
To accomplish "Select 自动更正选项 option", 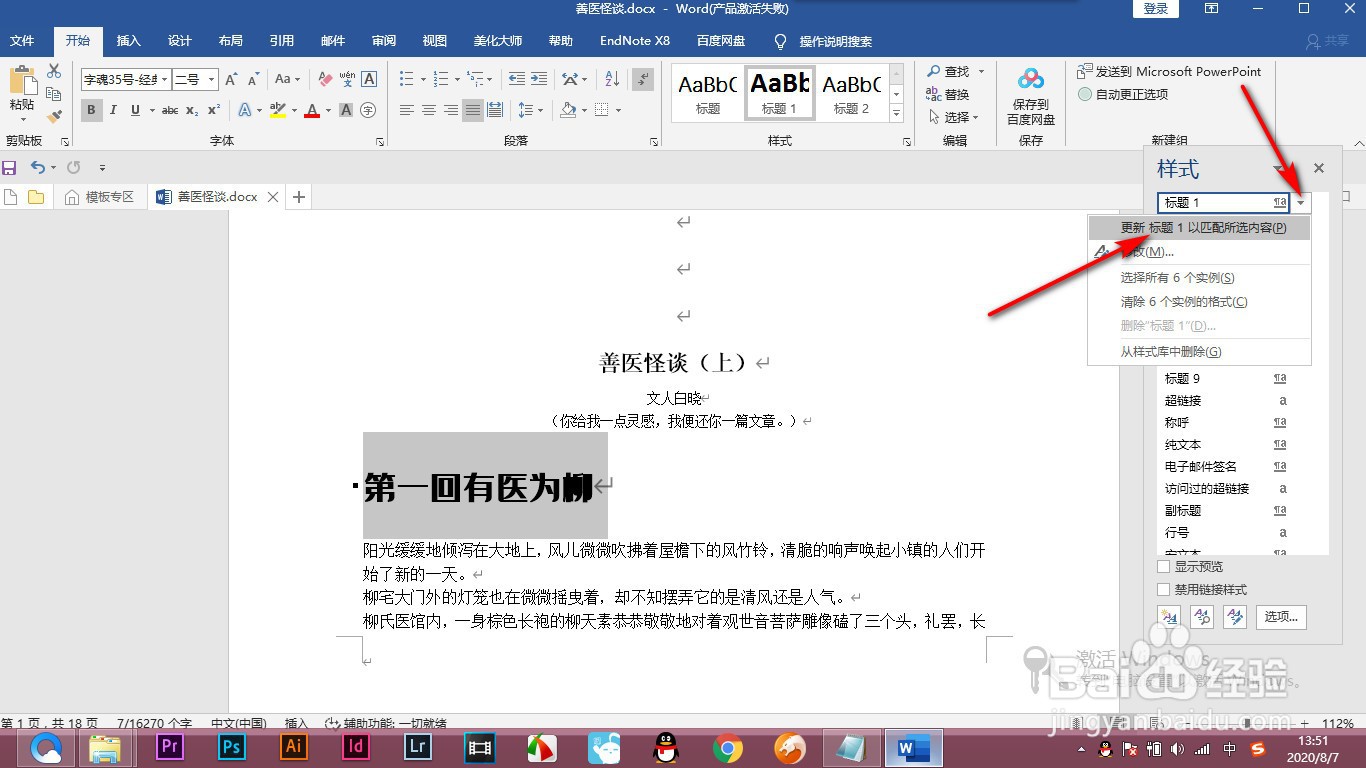I will click(1122, 94).
